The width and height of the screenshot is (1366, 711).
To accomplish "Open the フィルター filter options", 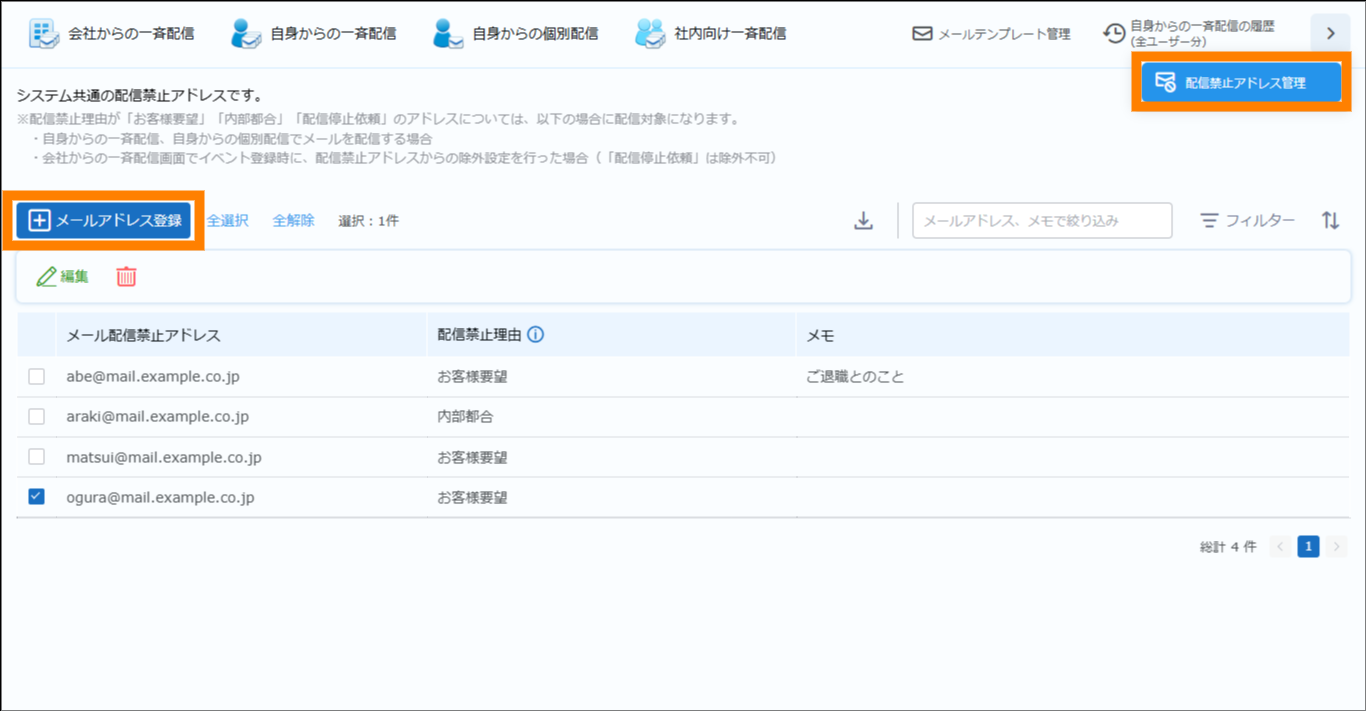I will tap(1247, 221).
